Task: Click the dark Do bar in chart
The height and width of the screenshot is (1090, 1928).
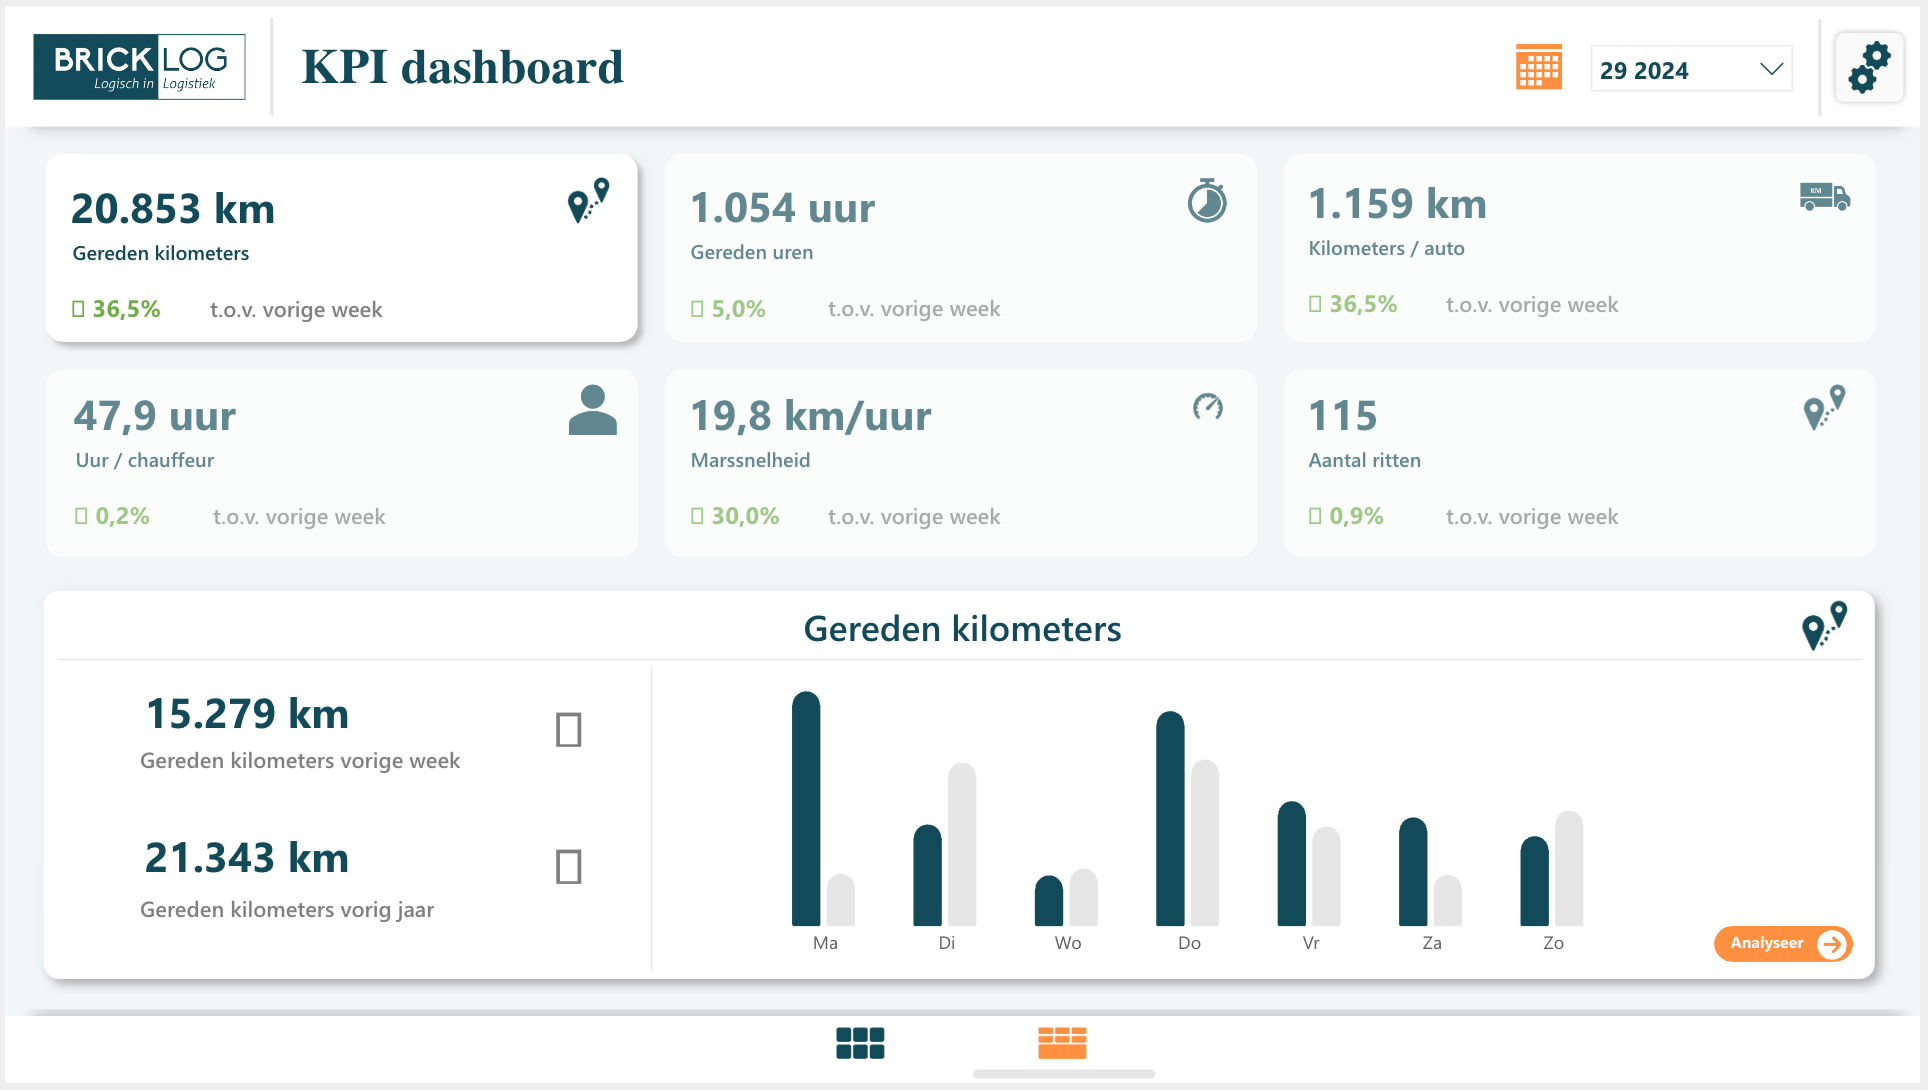Action: [x=1170, y=818]
